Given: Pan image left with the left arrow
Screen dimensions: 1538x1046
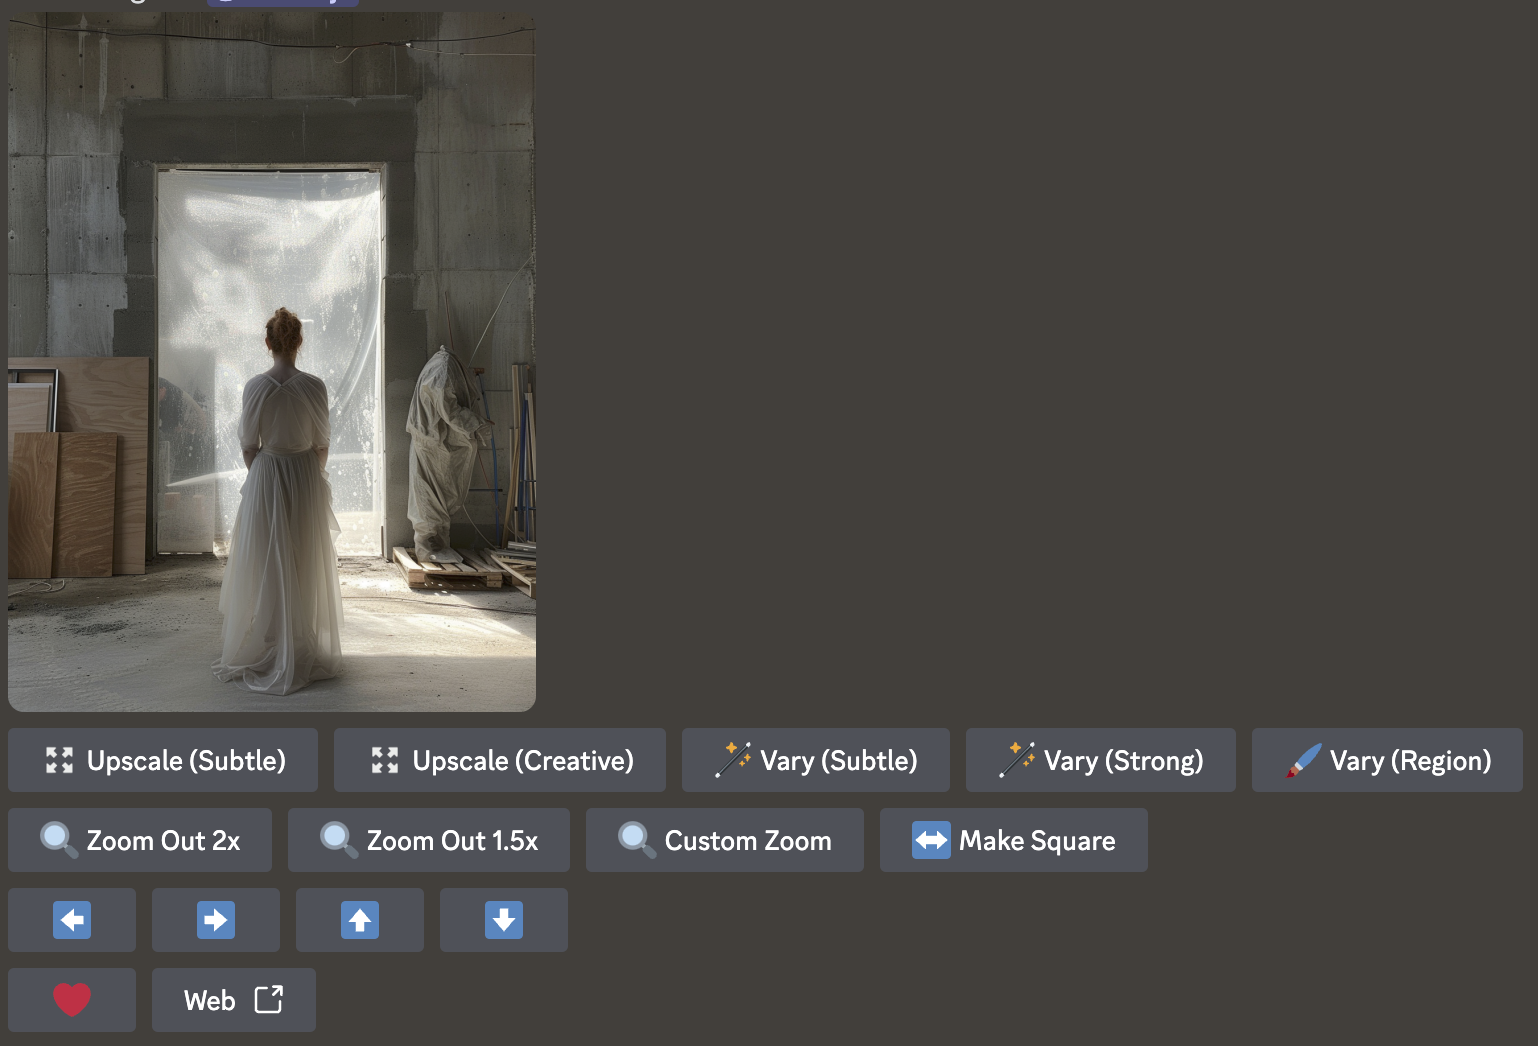Looking at the screenshot, I should 72,920.
